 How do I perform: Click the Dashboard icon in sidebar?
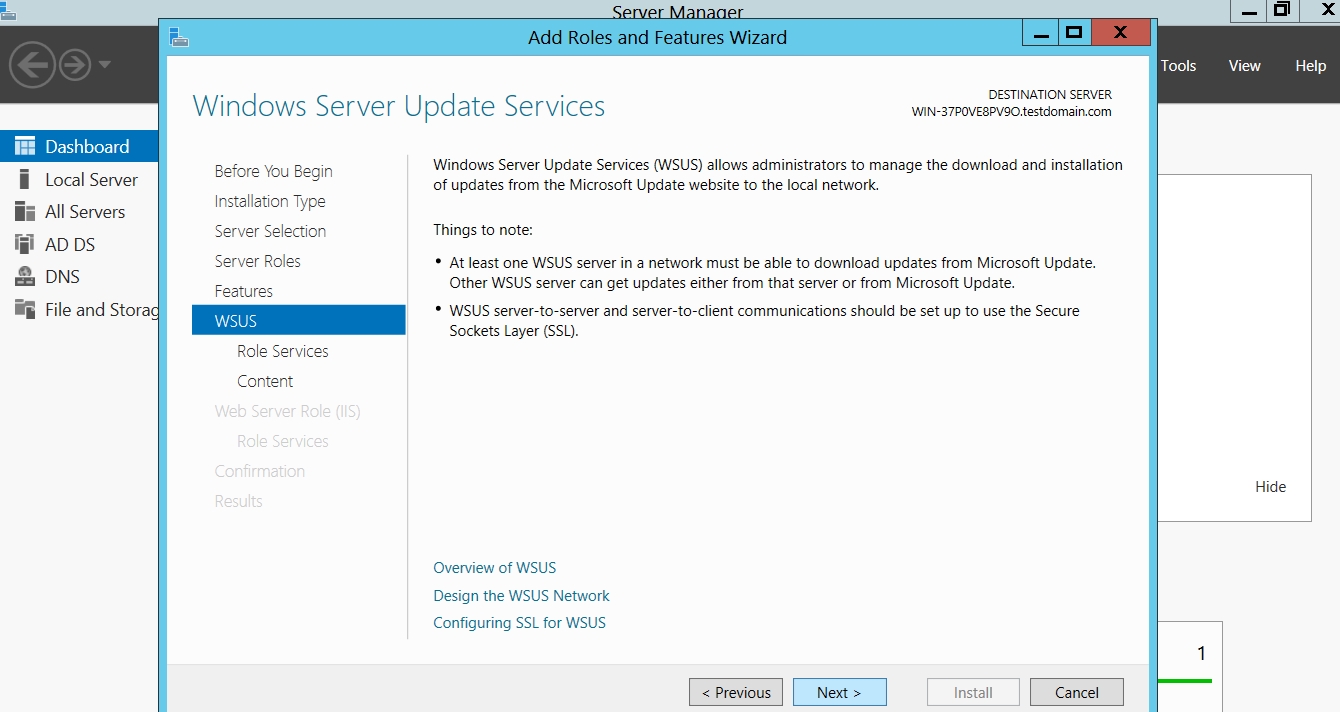tap(25, 147)
